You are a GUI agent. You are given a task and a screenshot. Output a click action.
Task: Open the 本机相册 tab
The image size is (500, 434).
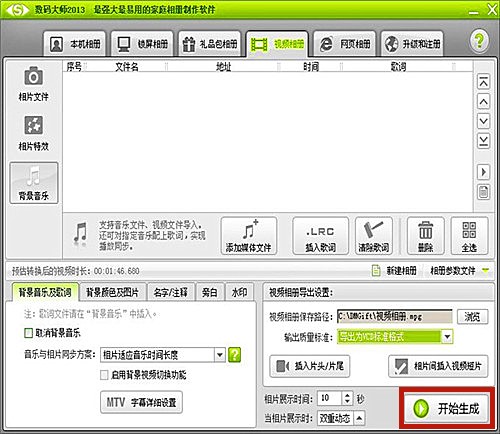(x=75, y=44)
